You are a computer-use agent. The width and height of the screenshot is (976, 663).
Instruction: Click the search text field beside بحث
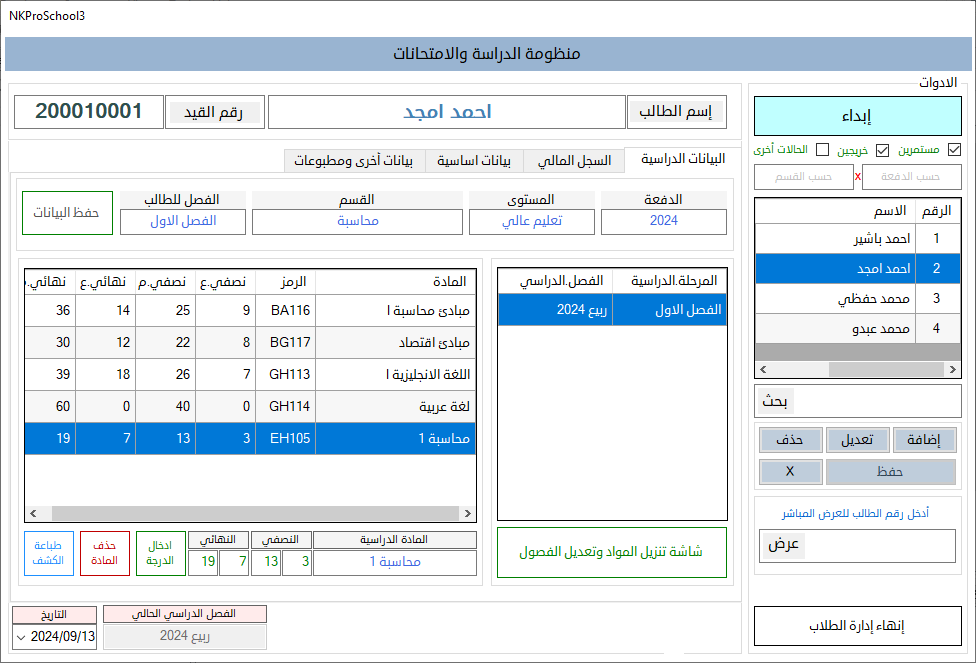pos(876,402)
